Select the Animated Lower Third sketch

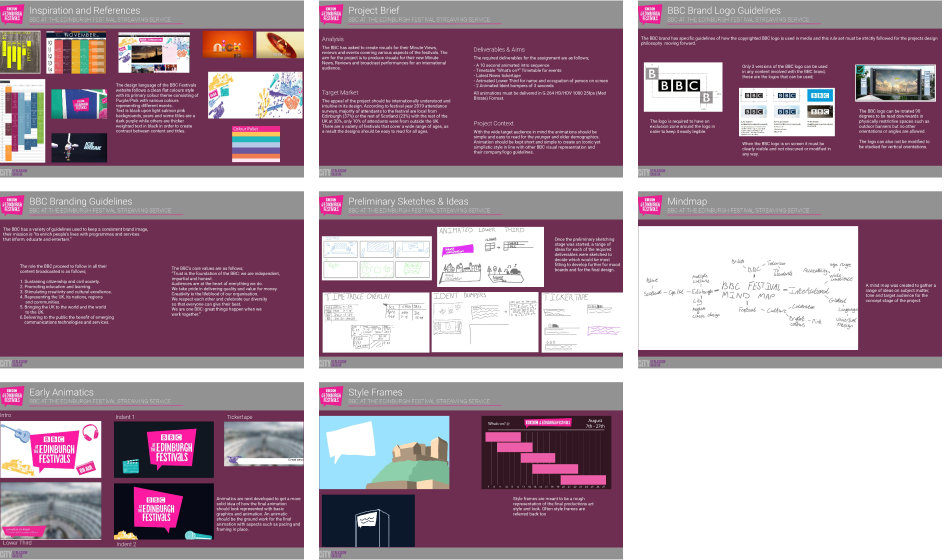490,257
